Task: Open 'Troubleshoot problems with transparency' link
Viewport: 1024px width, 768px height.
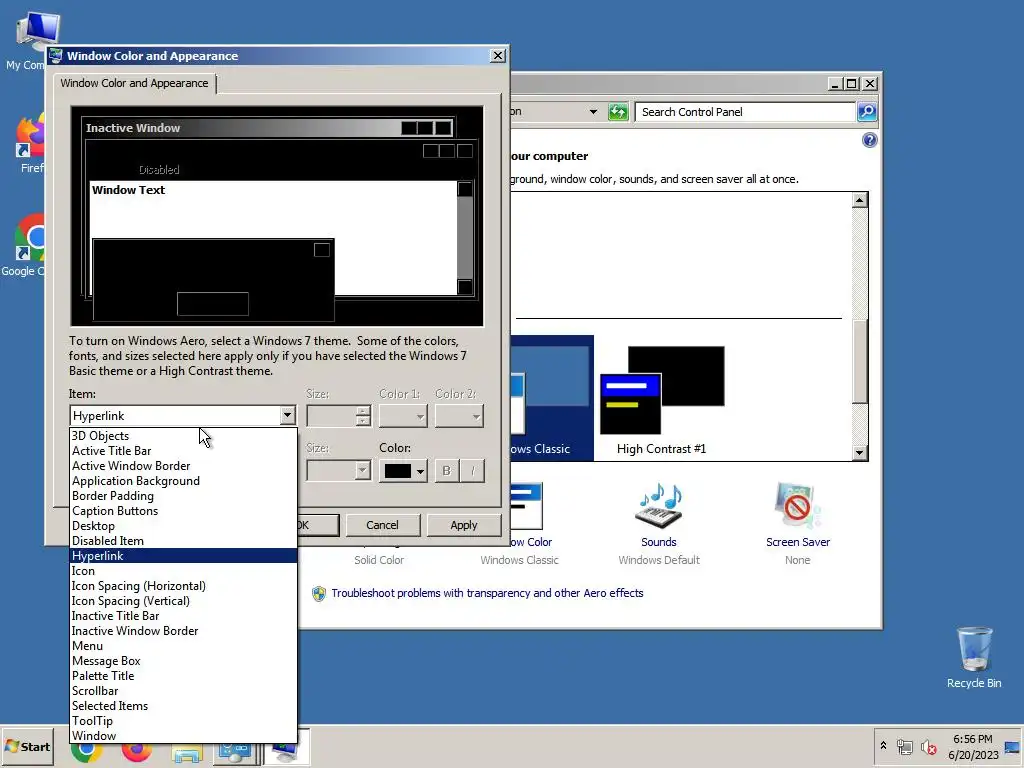Action: click(x=487, y=593)
